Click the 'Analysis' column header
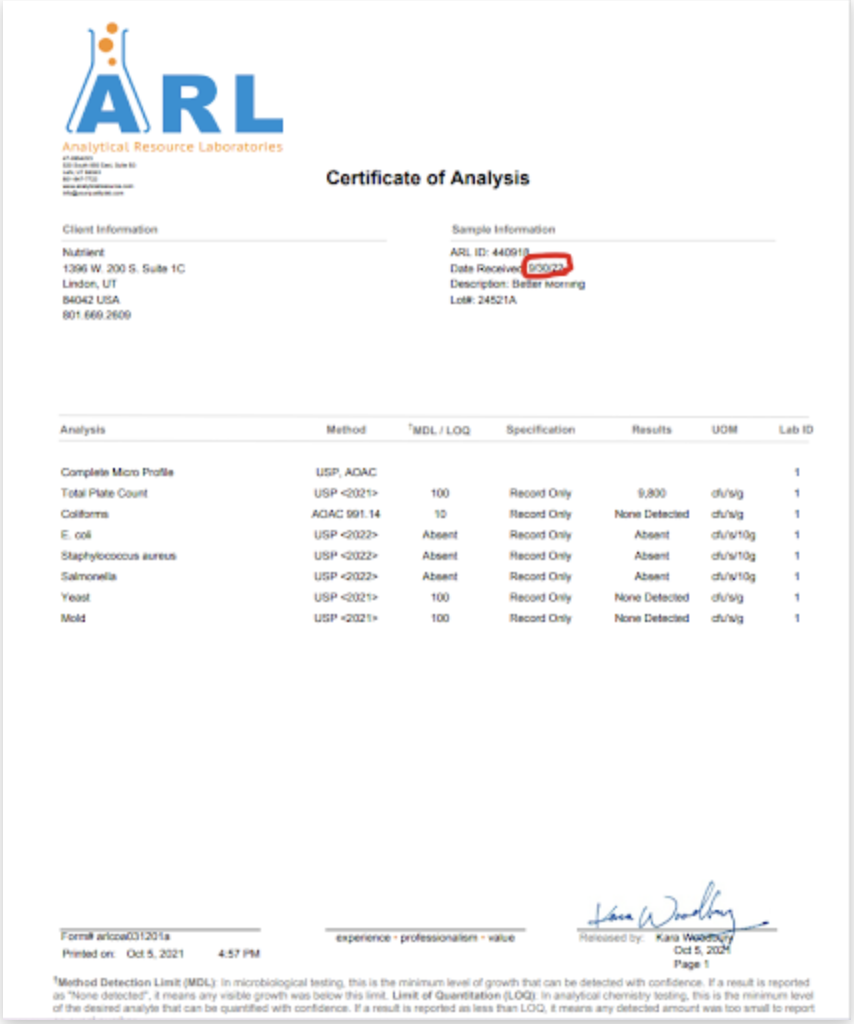This screenshot has height=1024, width=854. [83, 430]
